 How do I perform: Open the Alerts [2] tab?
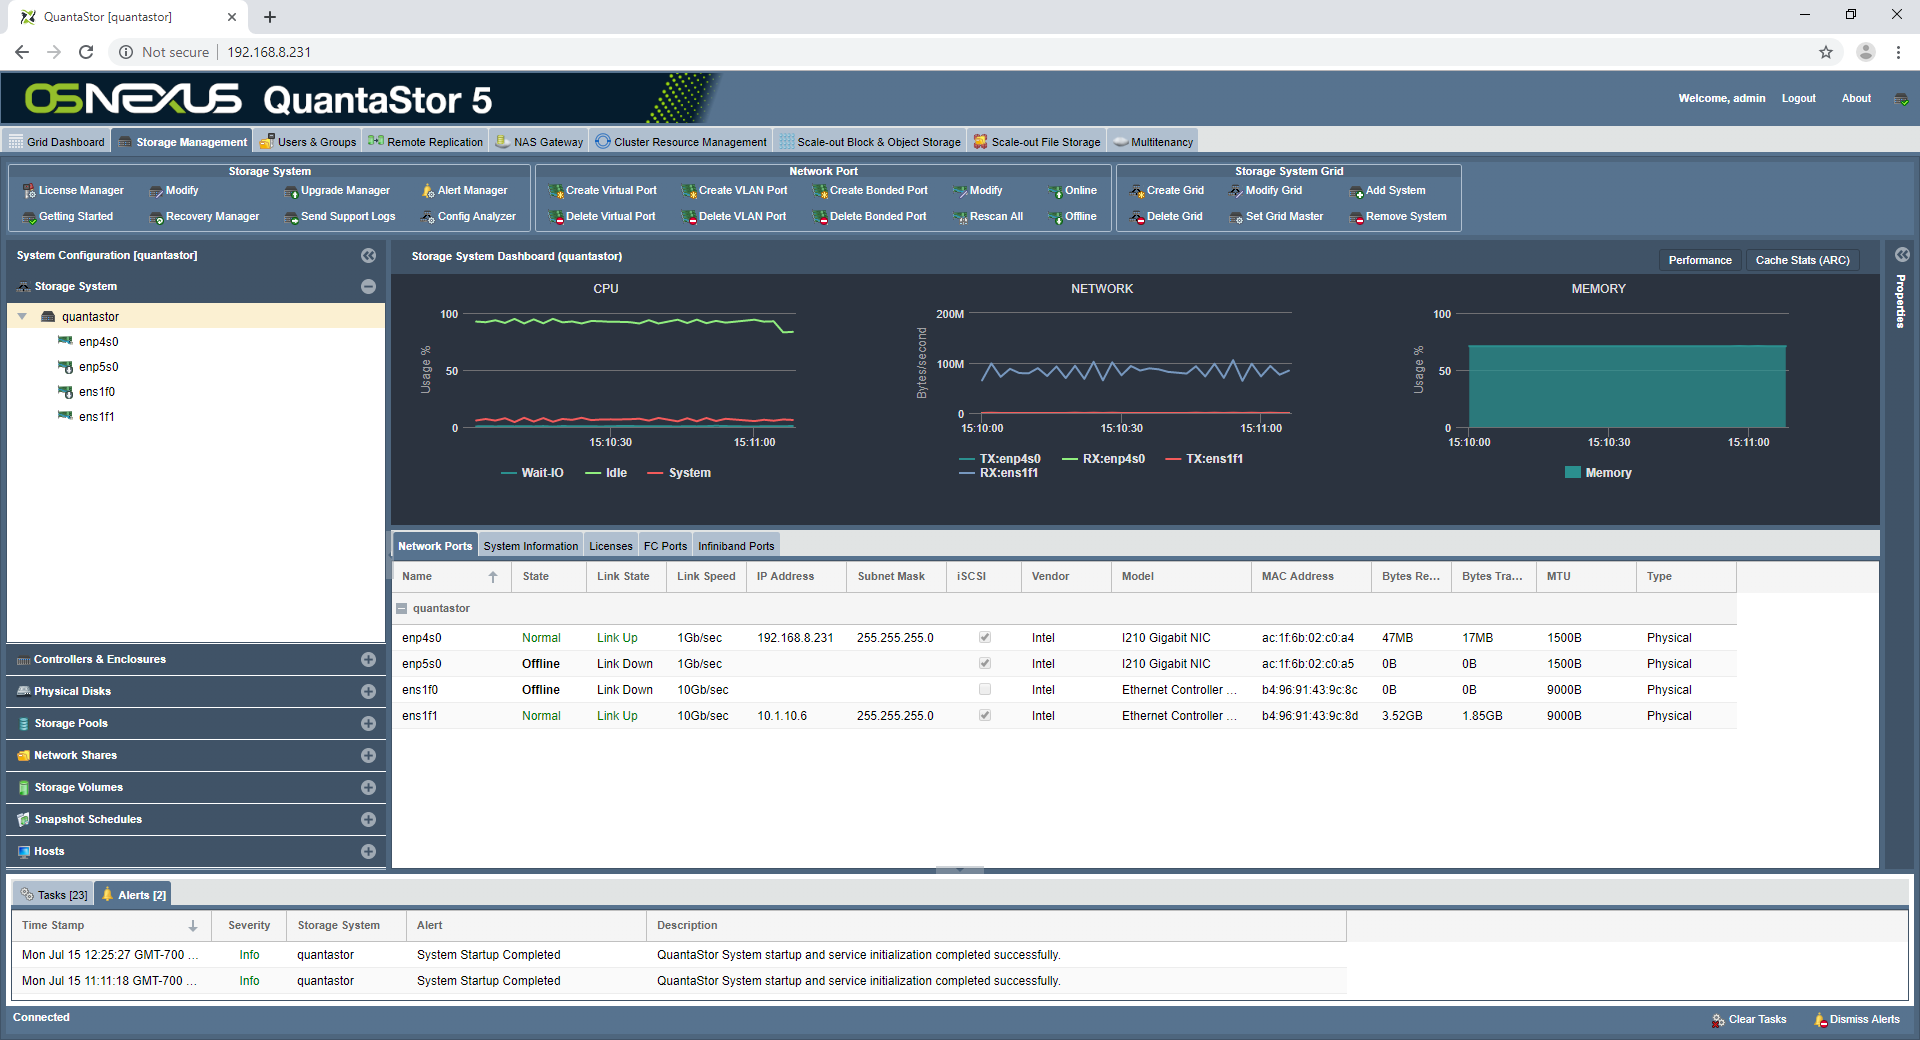tap(133, 894)
